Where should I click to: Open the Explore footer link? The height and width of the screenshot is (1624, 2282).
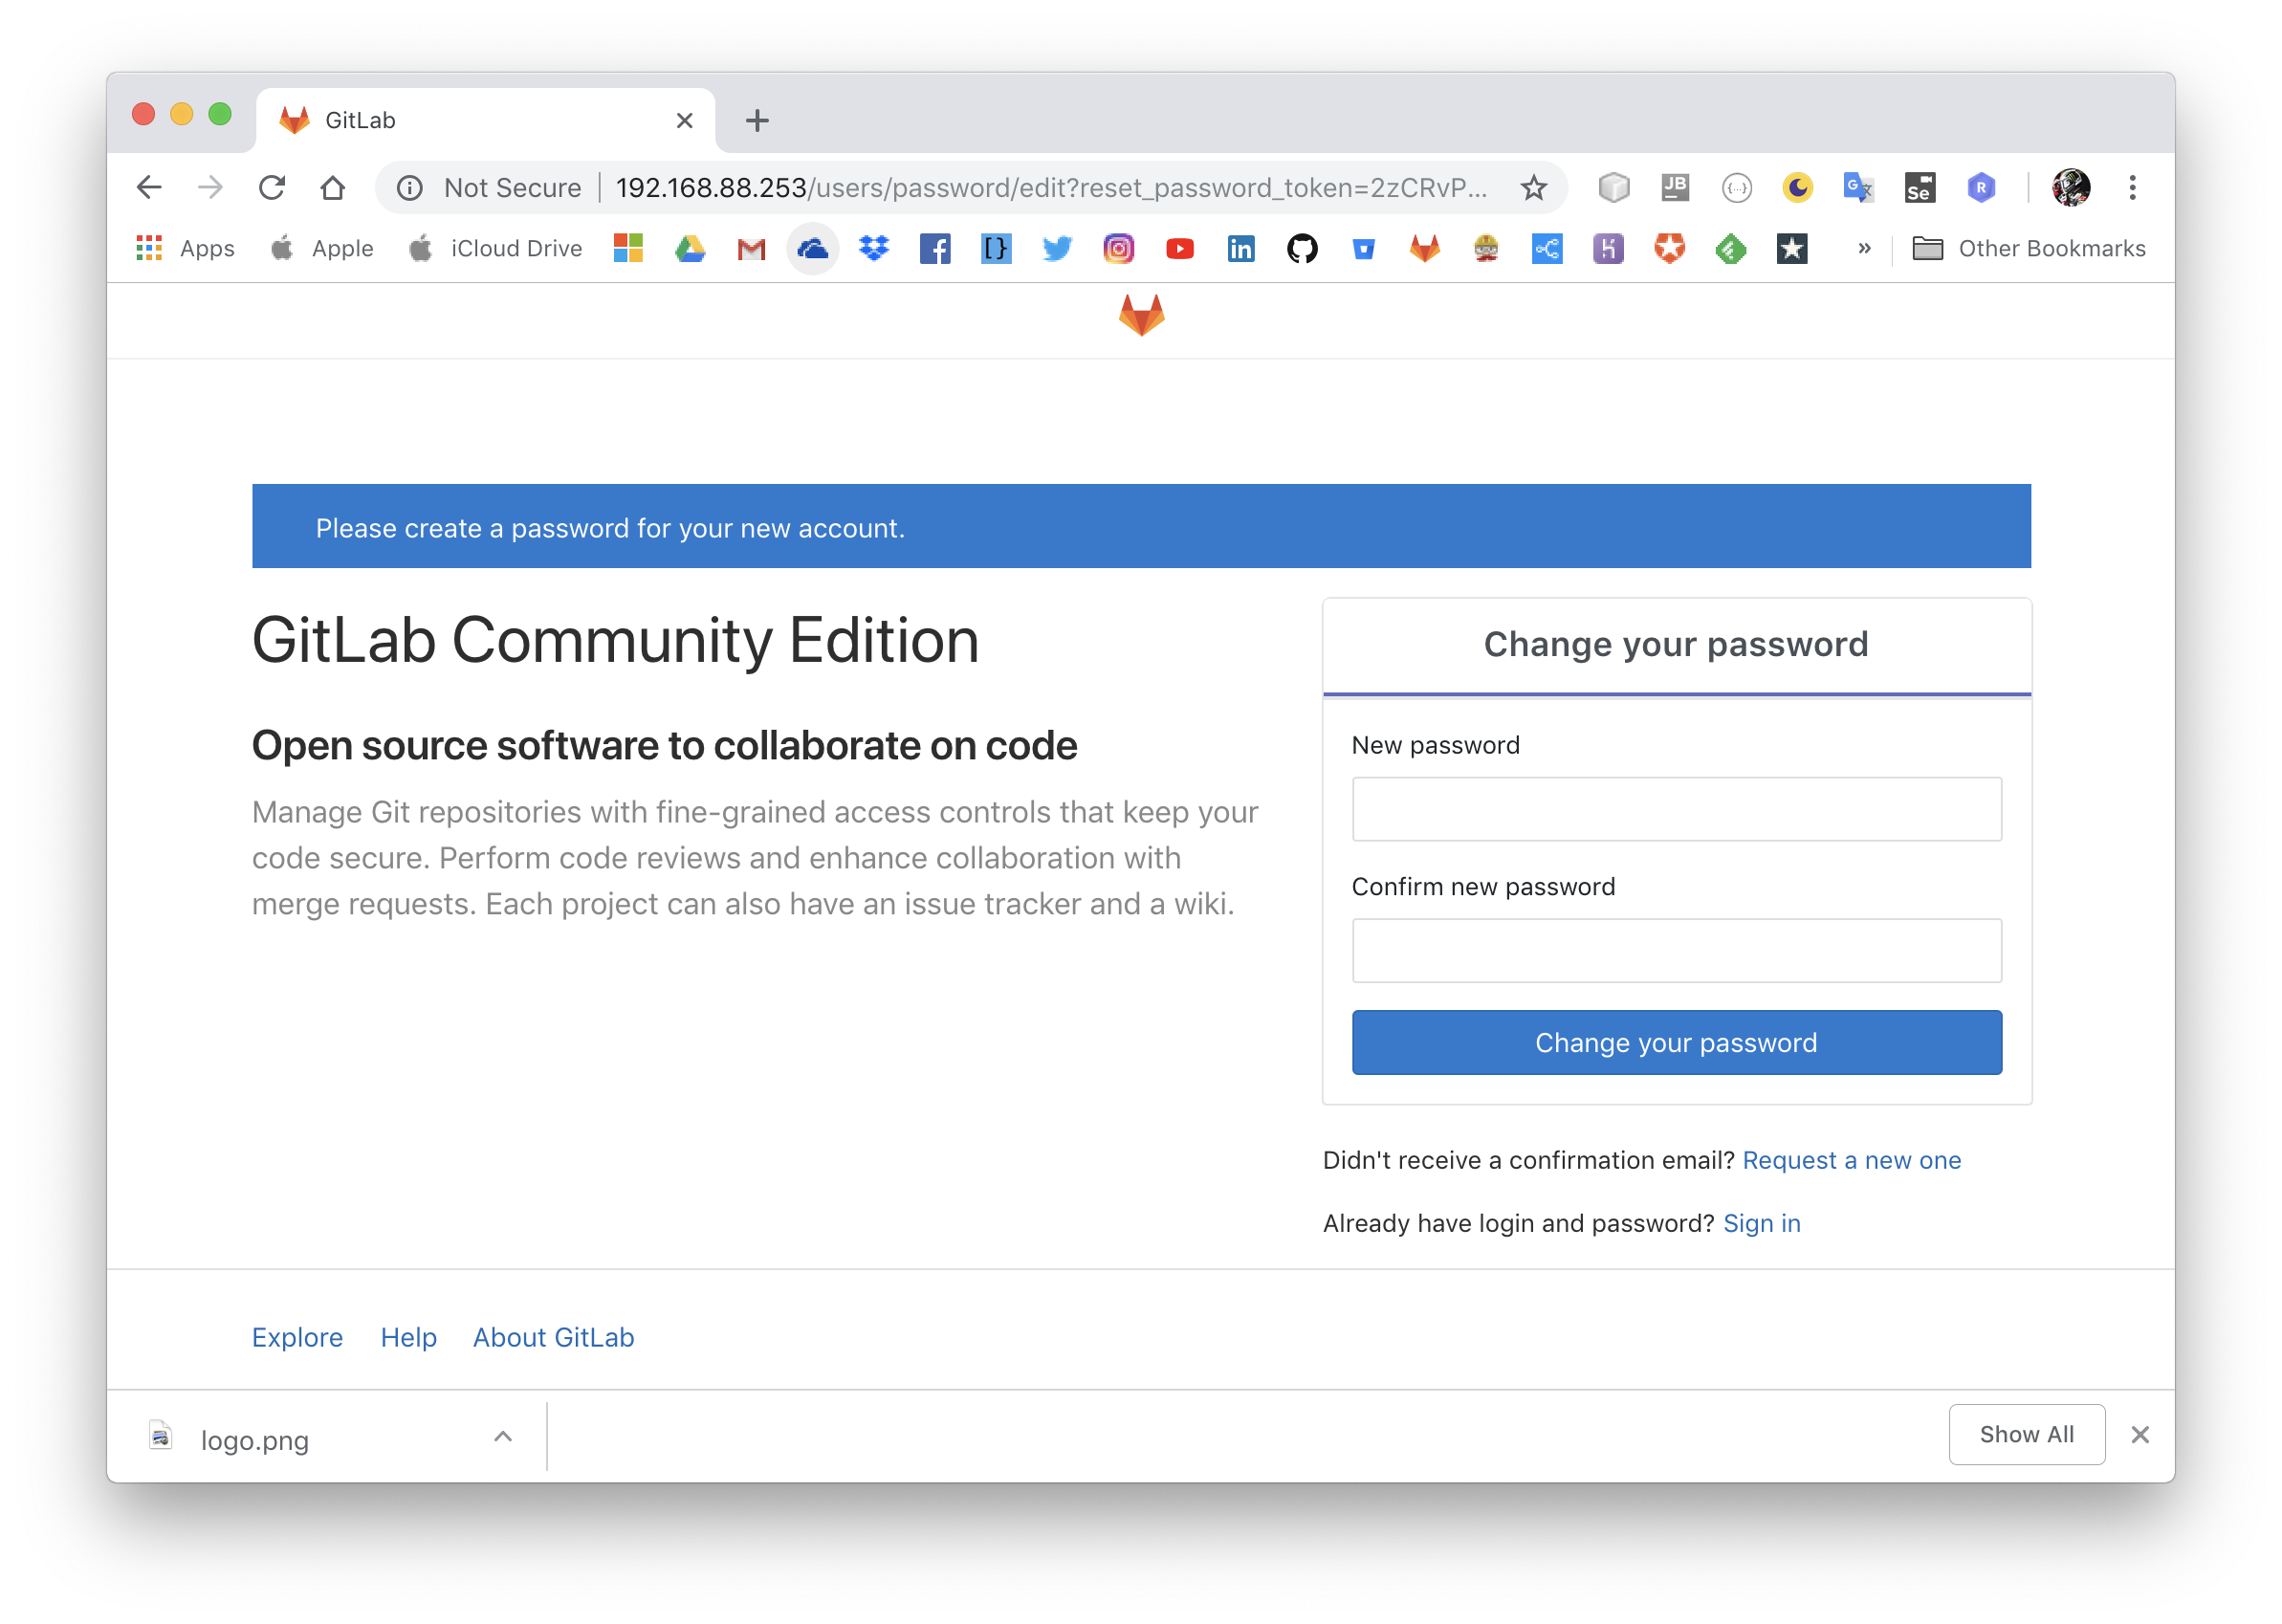click(x=297, y=1337)
